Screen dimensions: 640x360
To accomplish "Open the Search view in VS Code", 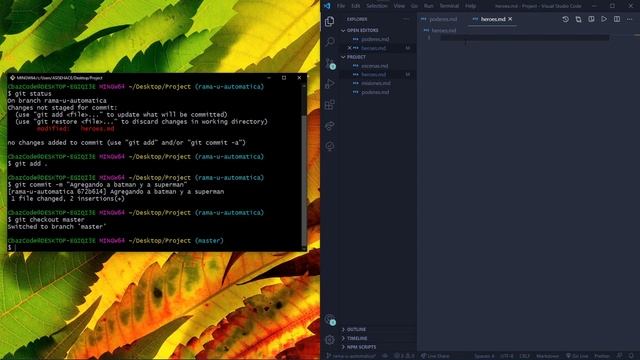I will (x=329, y=42).
